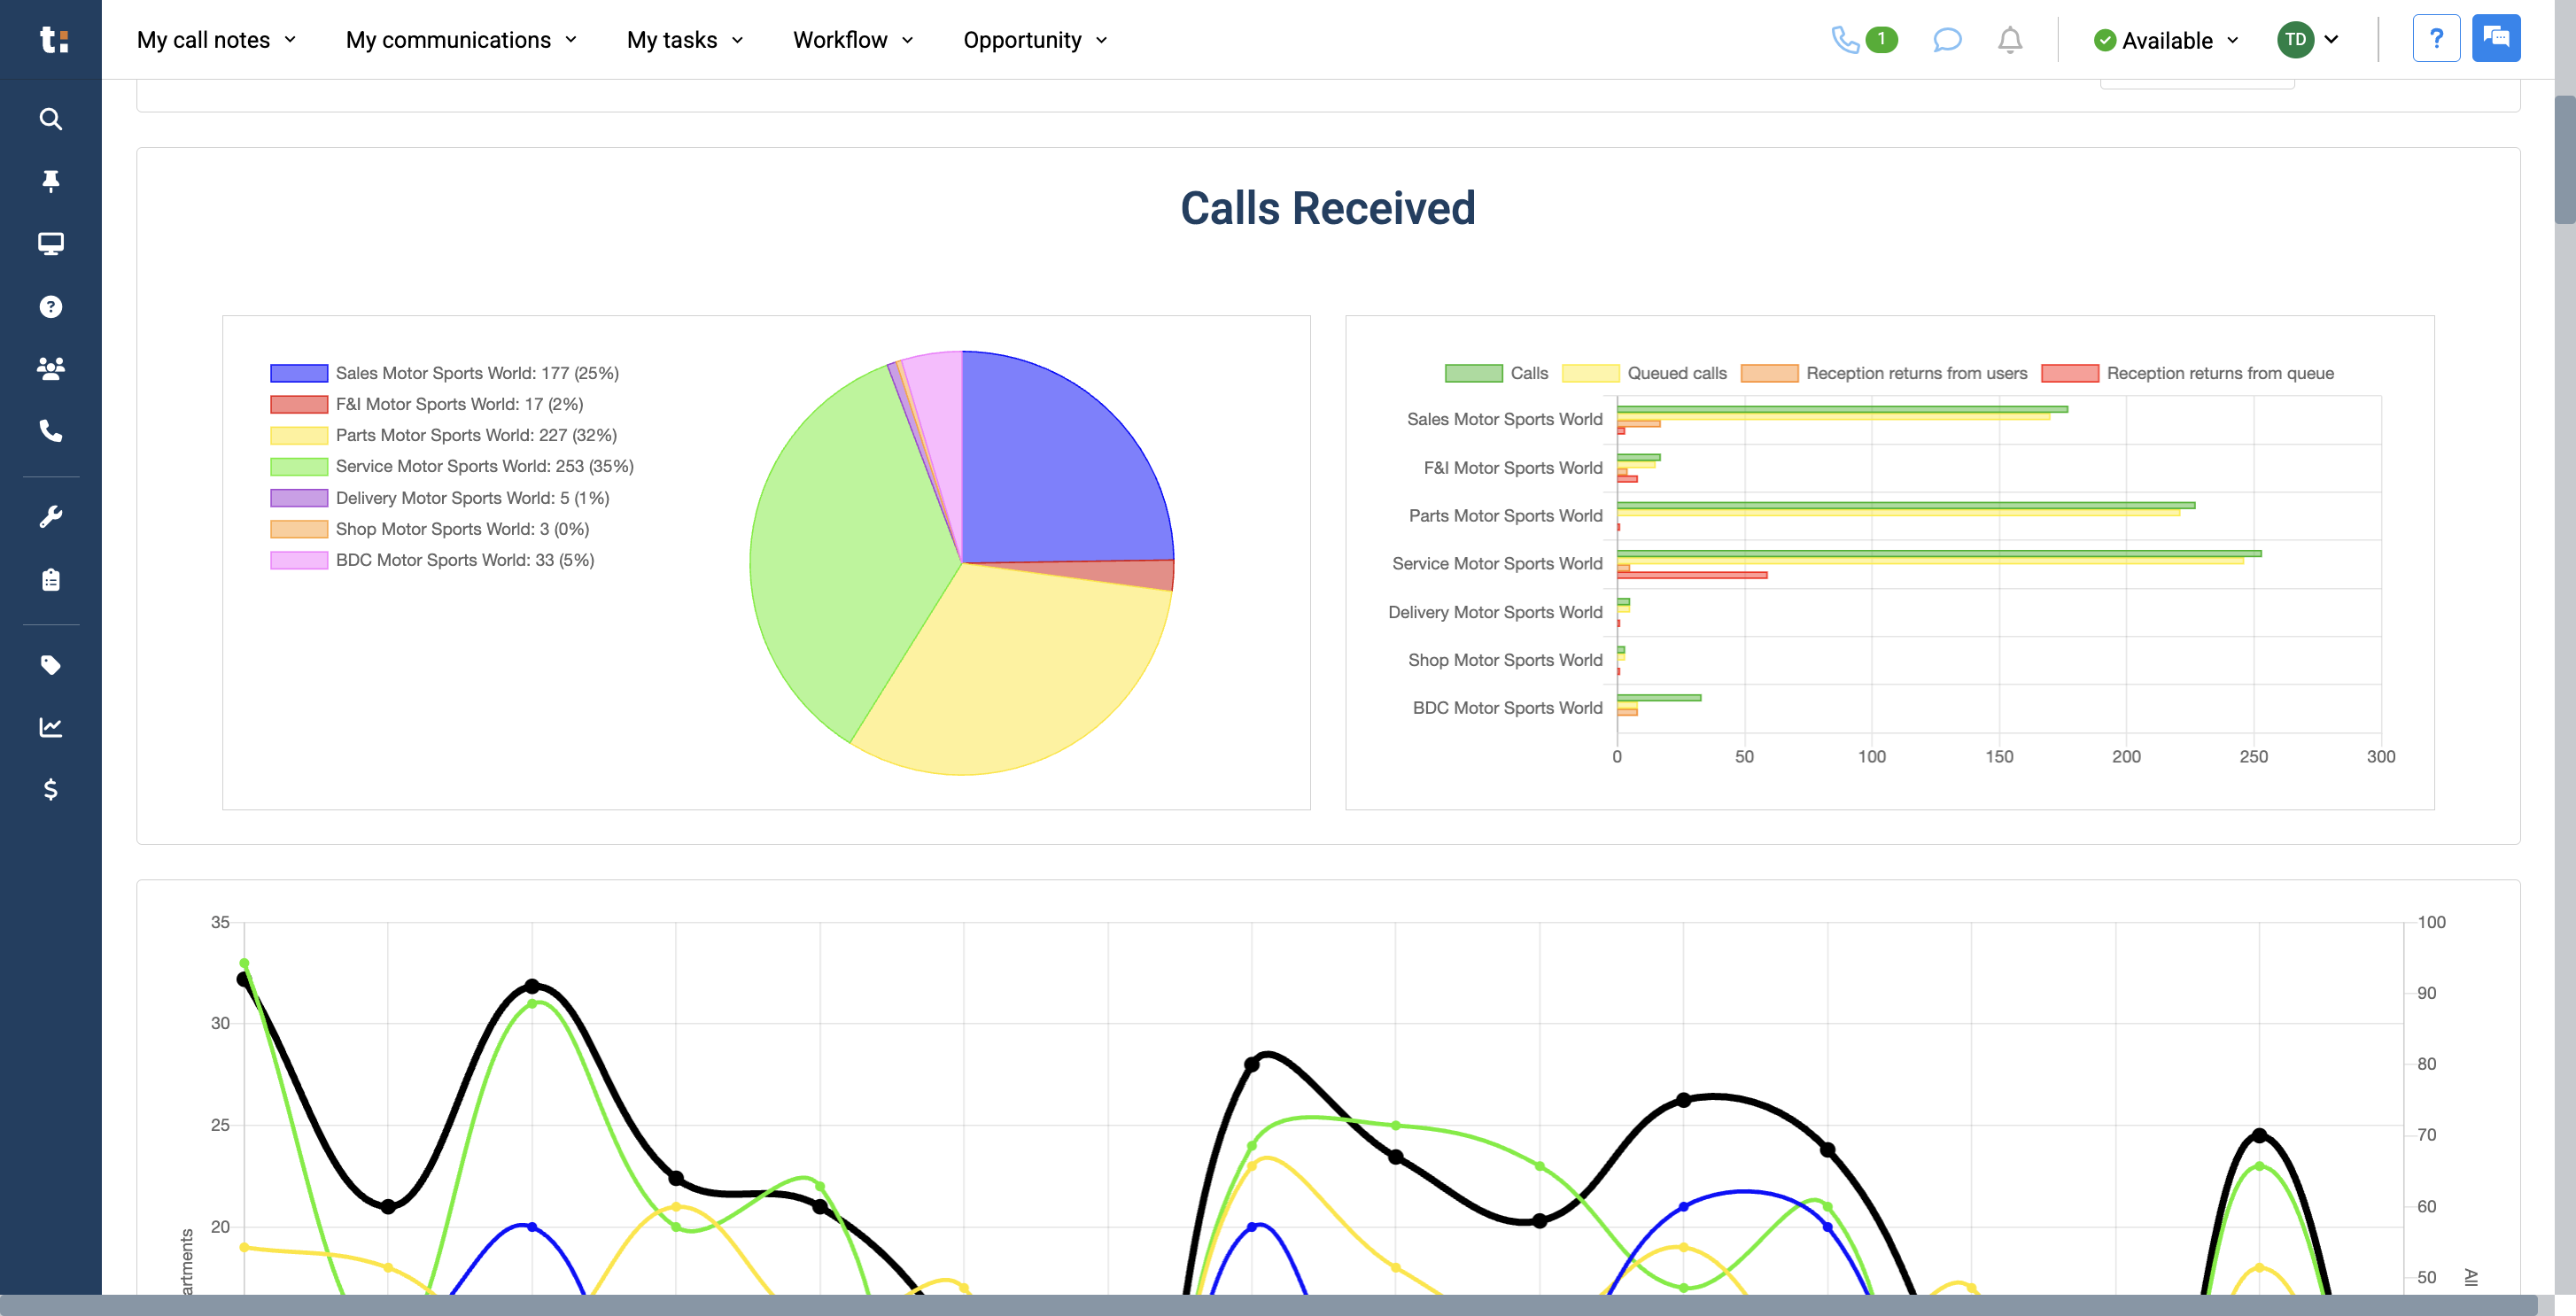Open the notifications bell icon
The height and width of the screenshot is (1316, 2576).
point(2009,40)
